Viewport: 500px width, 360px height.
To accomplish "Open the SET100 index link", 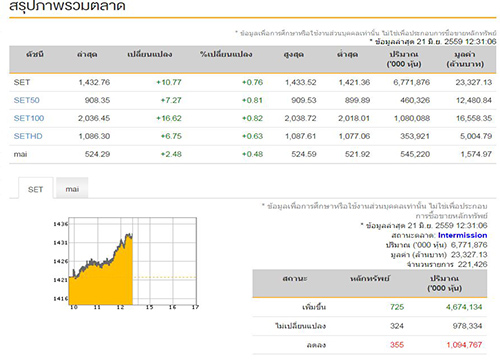I will point(29,118).
